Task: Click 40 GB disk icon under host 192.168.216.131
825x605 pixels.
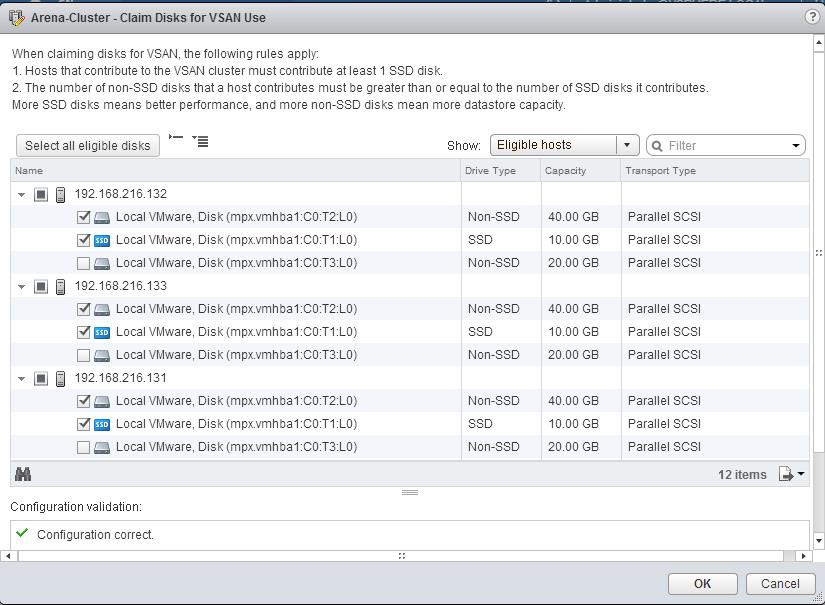Action: pyautogui.click(x=102, y=401)
